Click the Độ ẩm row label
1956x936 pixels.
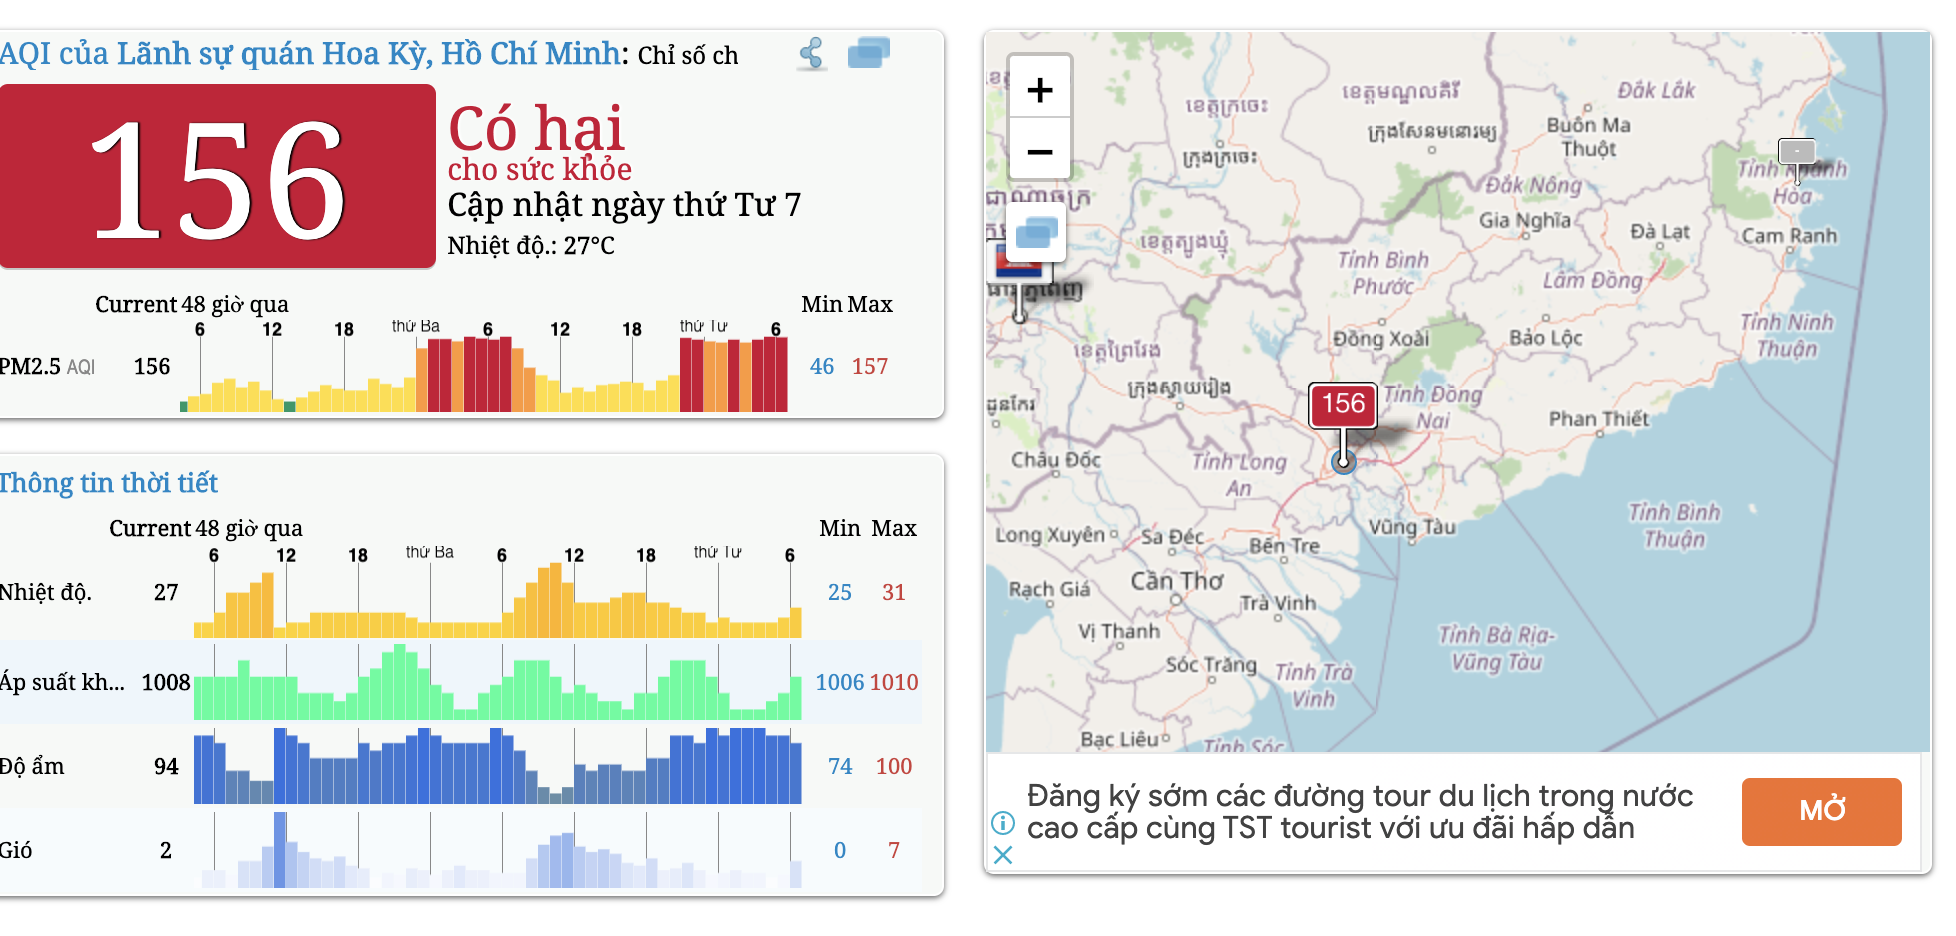(32, 766)
